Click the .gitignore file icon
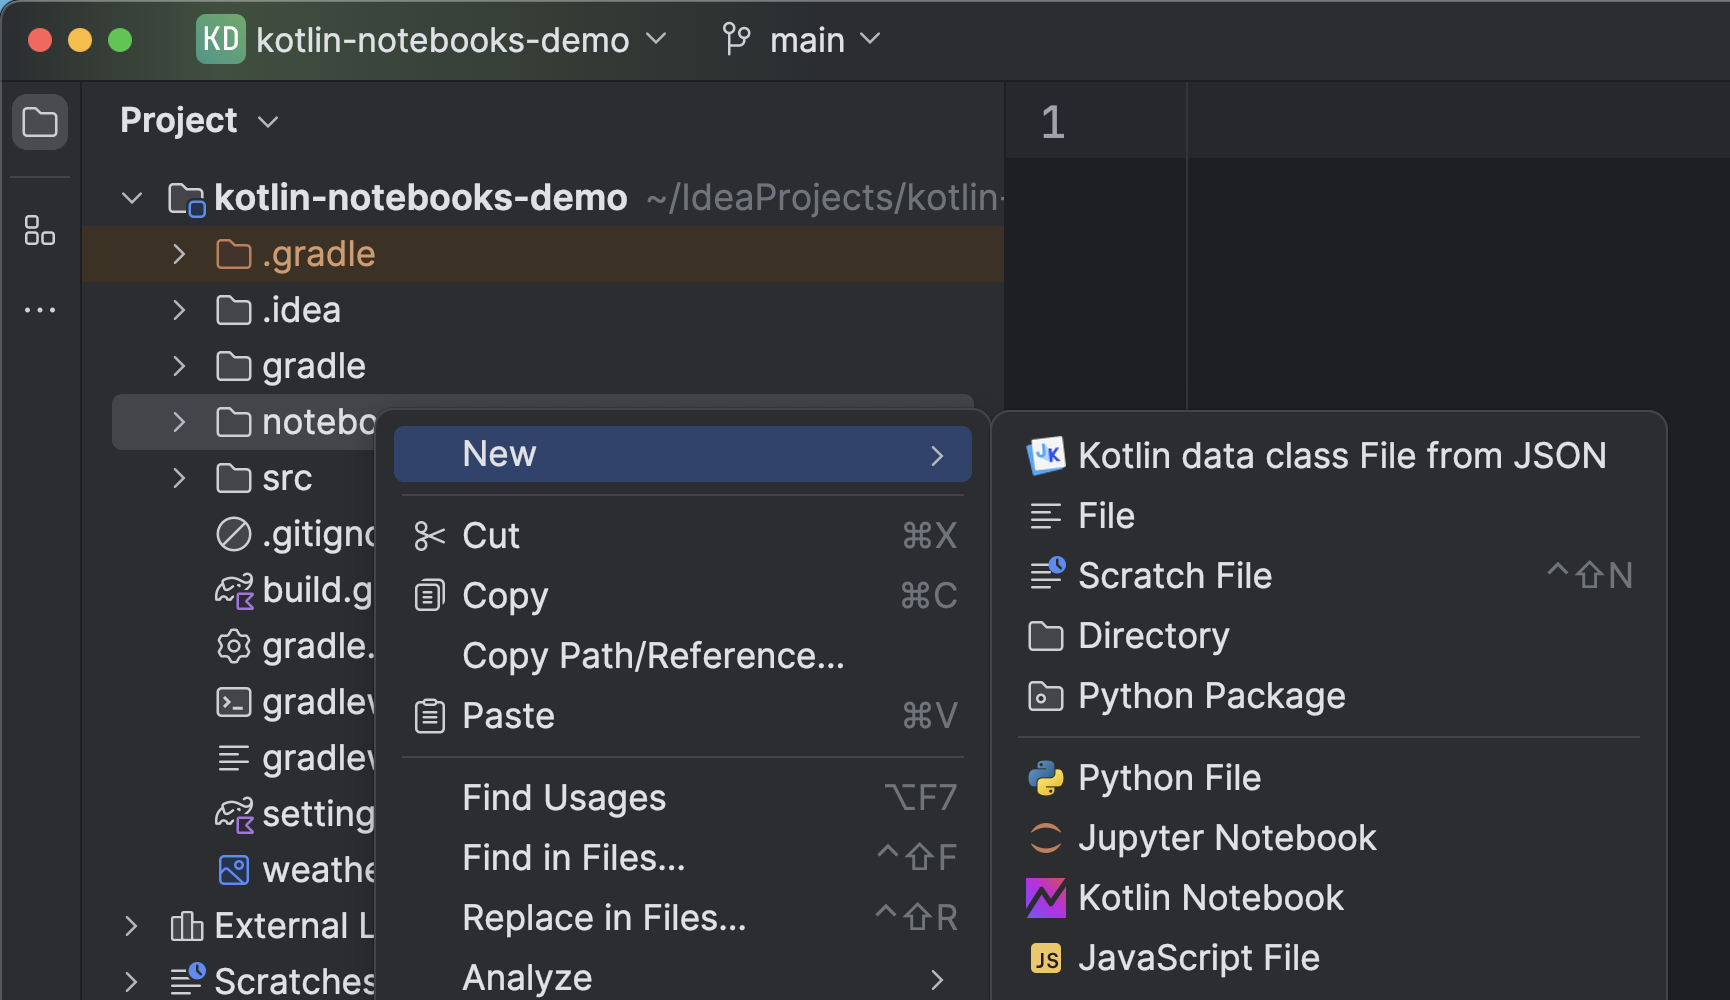The height and width of the screenshot is (1000, 1730). coord(234,534)
